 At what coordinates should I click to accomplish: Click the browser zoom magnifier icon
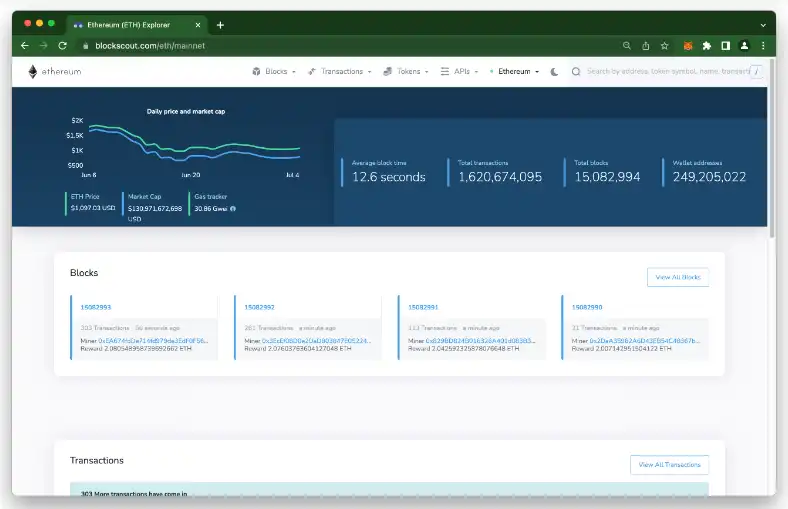pyautogui.click(x=627, y=46)
